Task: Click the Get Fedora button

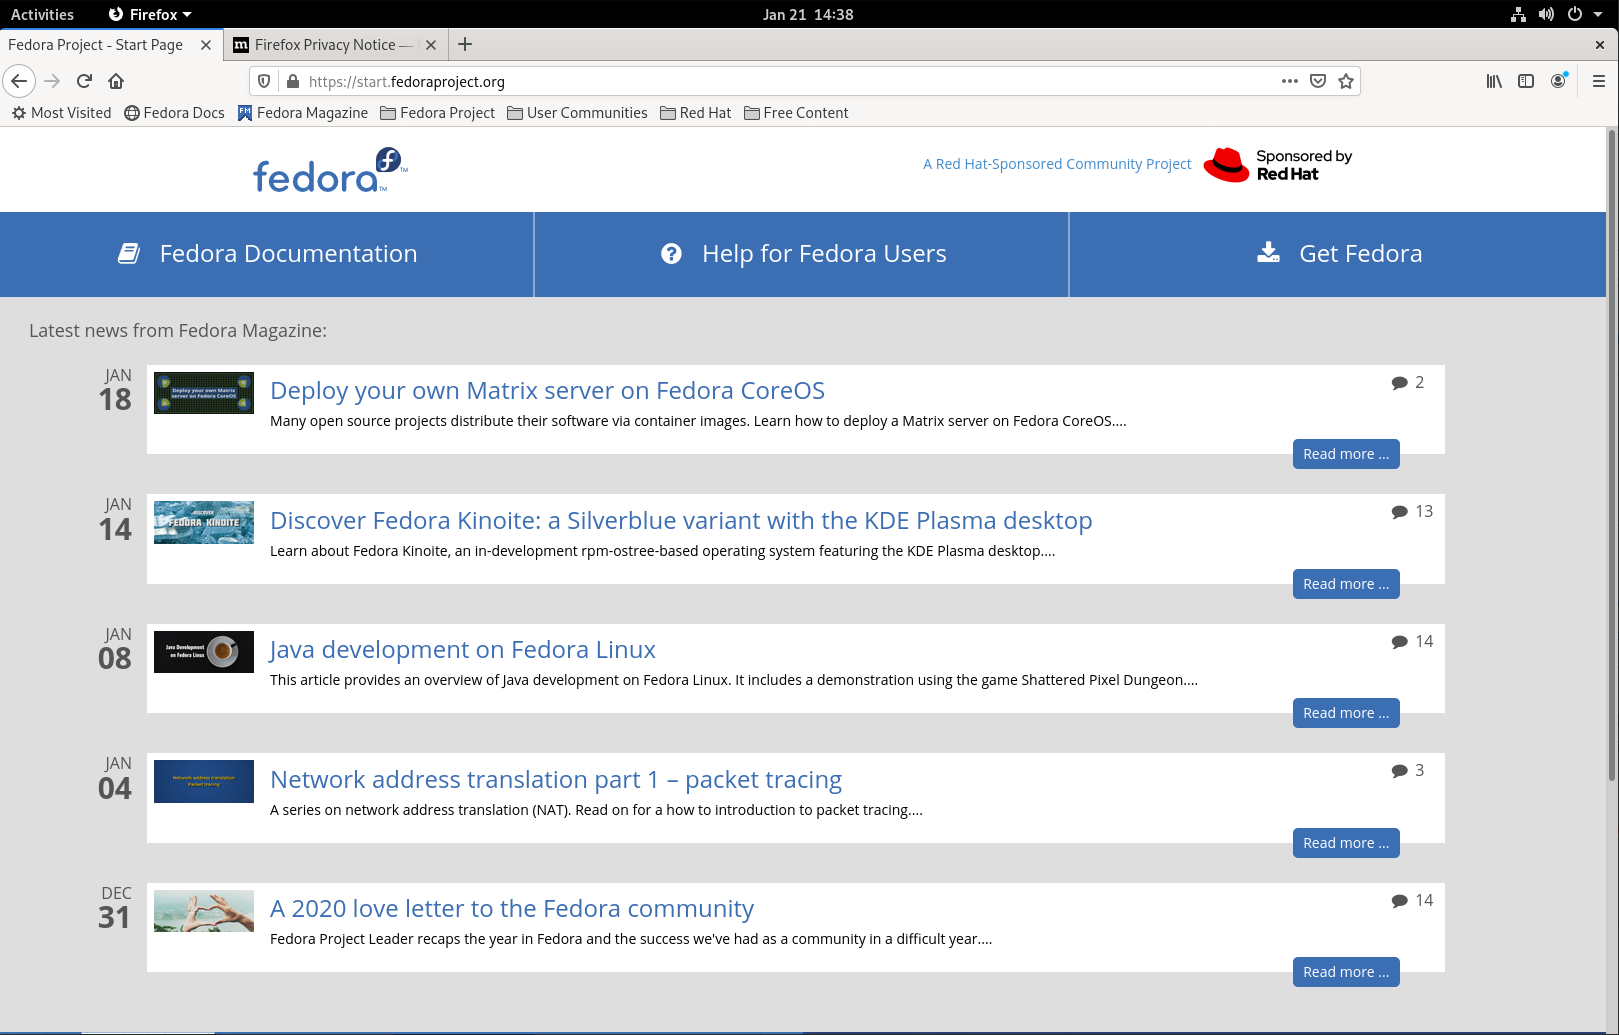Action: [1338, 254]
